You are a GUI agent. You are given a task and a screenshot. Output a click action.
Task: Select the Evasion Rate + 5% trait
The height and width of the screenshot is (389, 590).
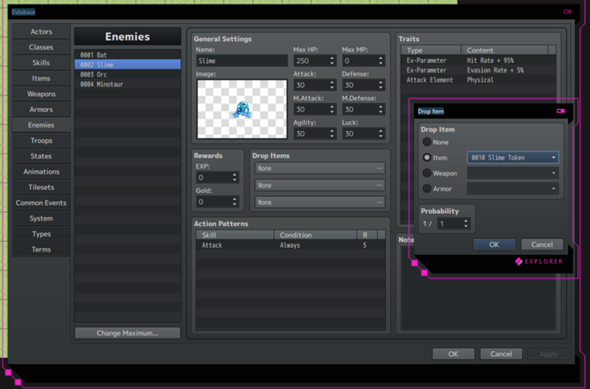pyautogui.click(x=478, y=70)
